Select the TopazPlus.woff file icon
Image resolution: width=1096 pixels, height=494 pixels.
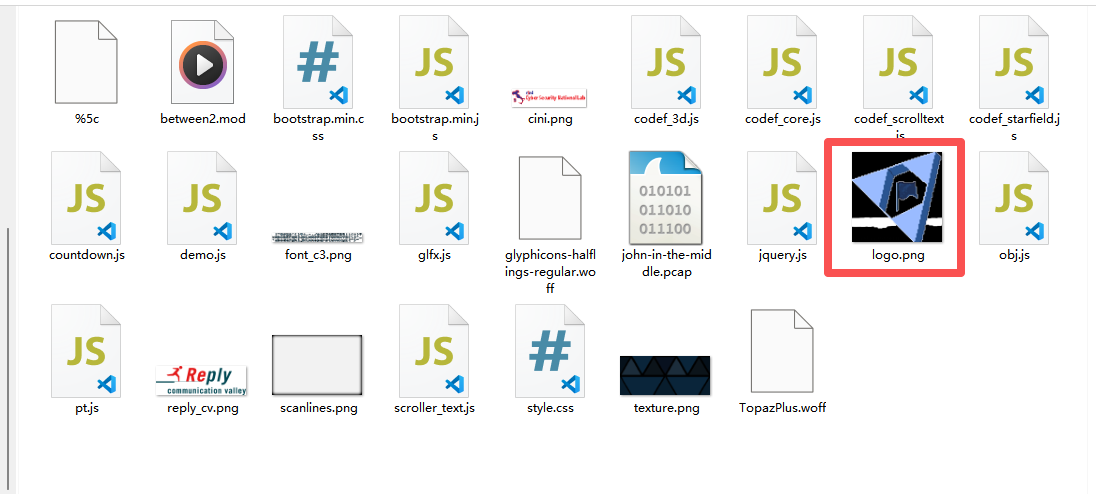pyautogui.click(x=782, y=351)
